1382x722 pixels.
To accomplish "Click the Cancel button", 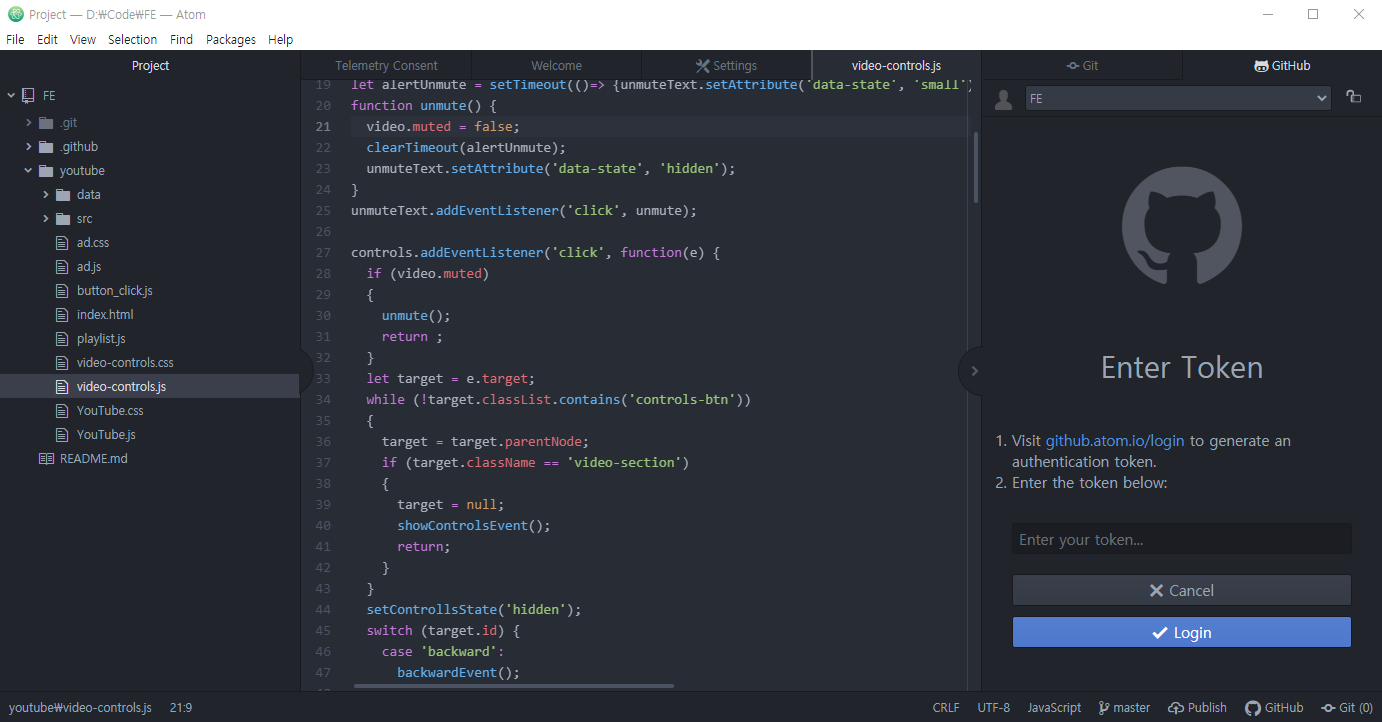I will click(x=1182, y=590).
